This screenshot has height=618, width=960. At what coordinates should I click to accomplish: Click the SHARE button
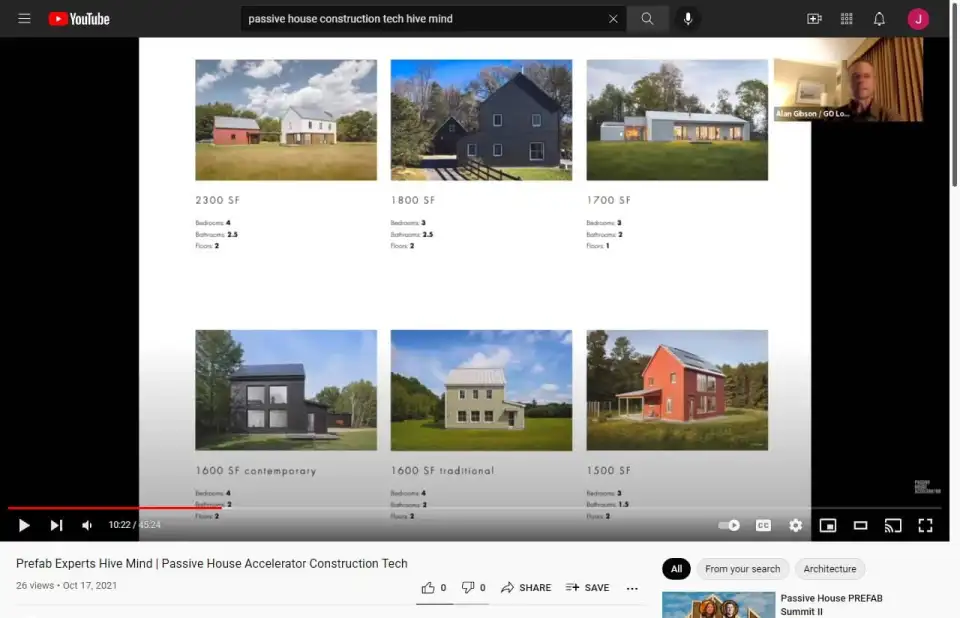[526, 588]
